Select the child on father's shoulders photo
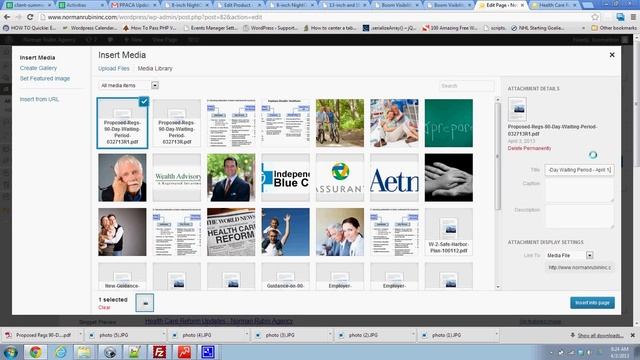 tap(285, 232)
